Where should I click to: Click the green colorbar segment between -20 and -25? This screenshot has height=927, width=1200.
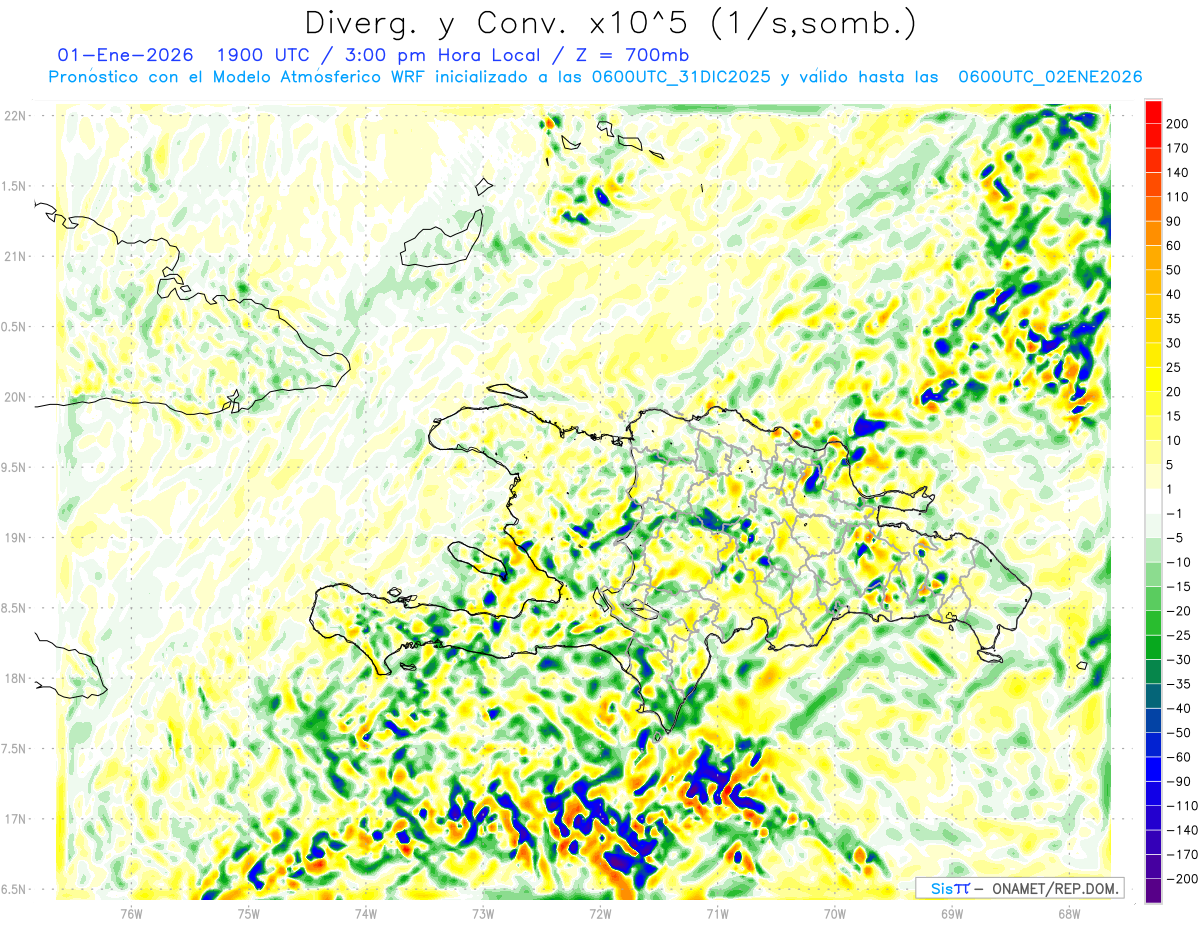1153,623
